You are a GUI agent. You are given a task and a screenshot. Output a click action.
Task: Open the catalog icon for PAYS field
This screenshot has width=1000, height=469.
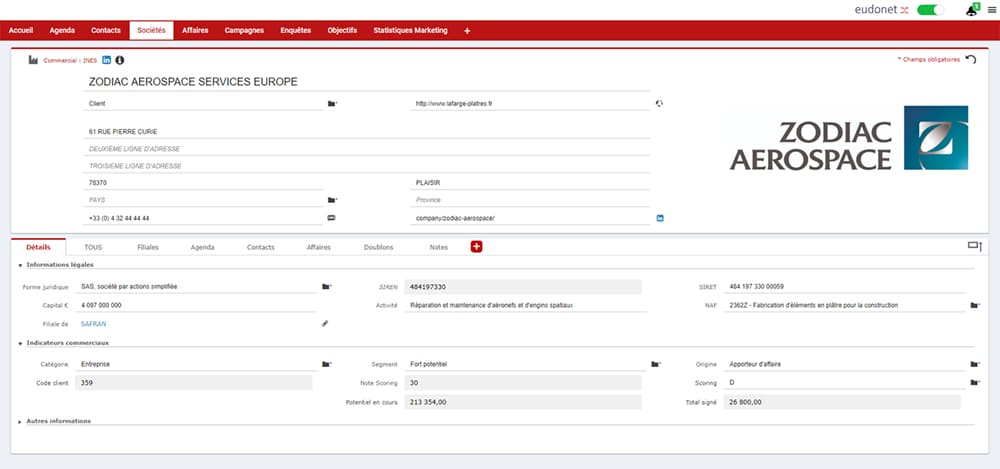point(332,200)
